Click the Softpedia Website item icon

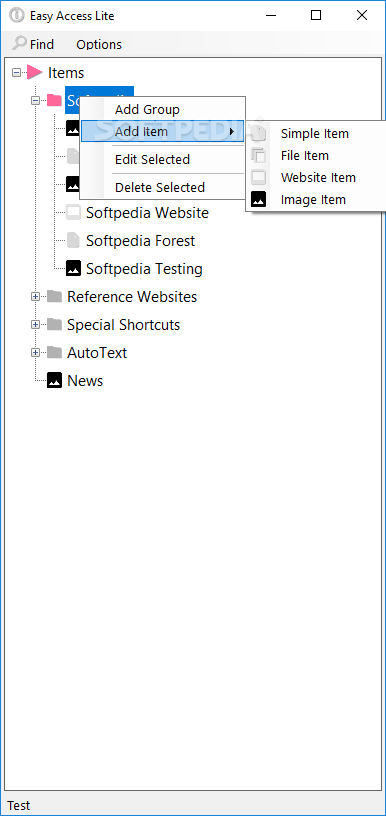pyautogui.click(x=73, y=212)
